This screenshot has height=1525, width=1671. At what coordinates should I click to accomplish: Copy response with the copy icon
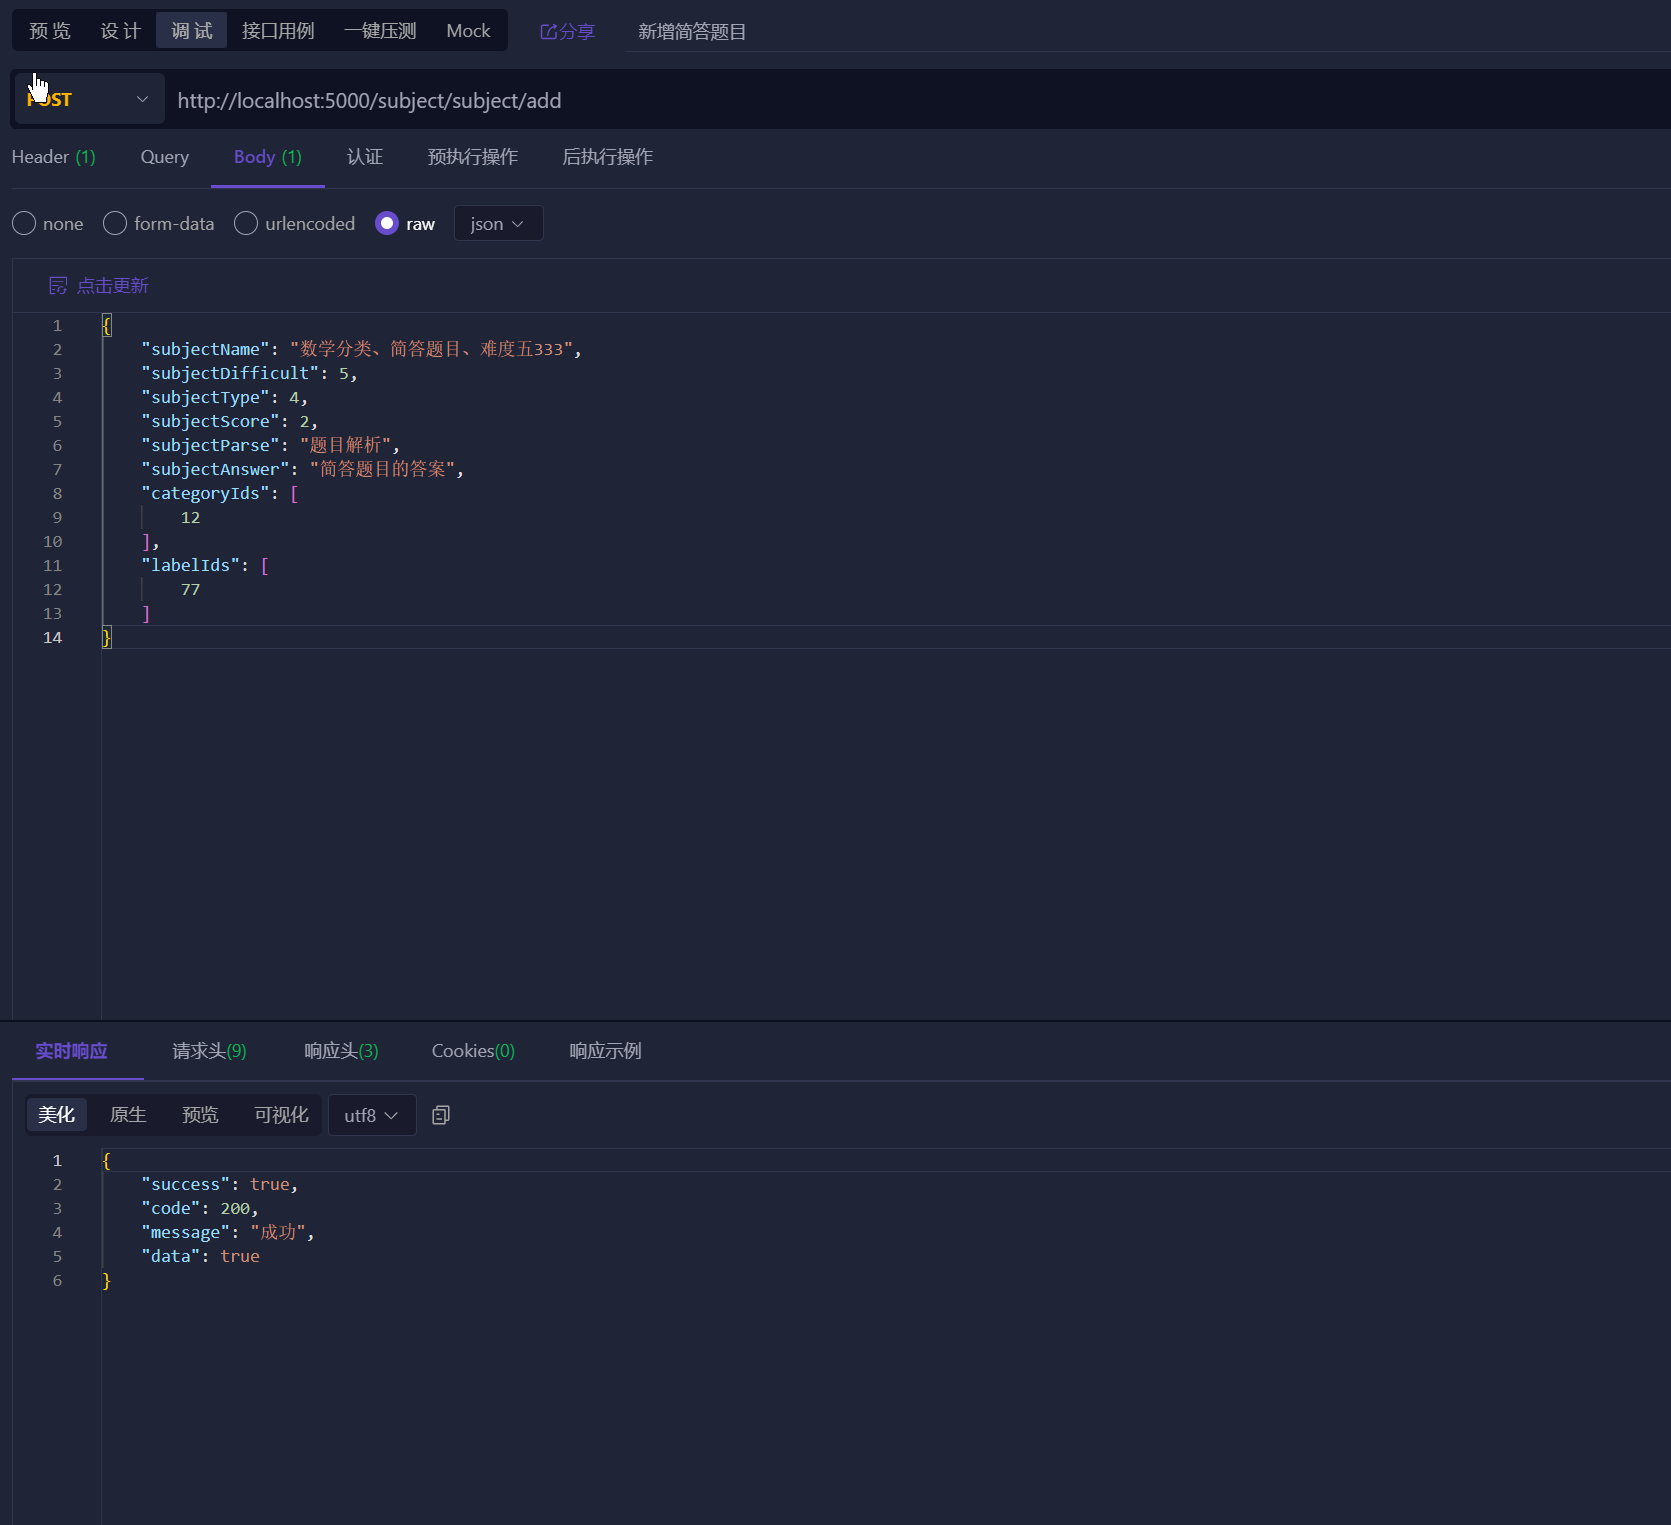441,1115
